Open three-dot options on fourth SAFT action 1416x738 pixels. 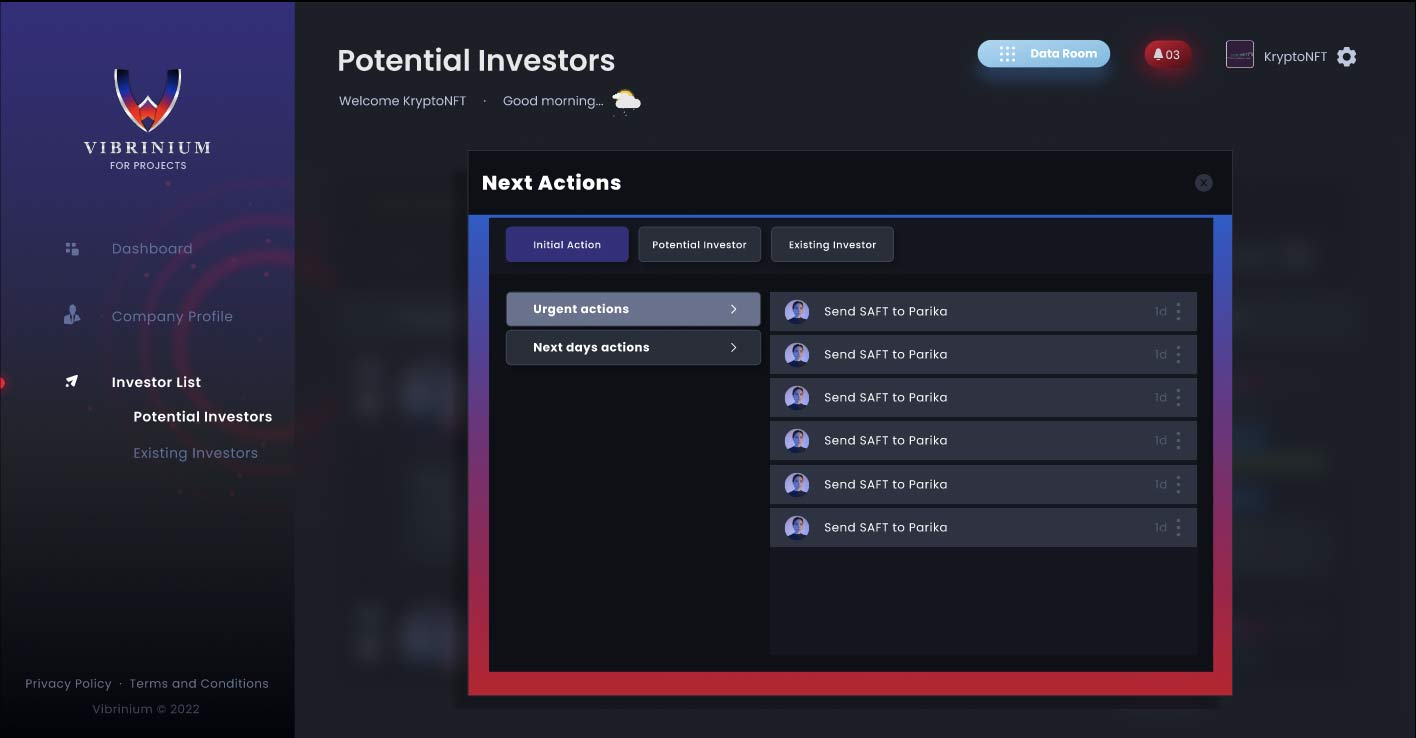pos(1178,440)
